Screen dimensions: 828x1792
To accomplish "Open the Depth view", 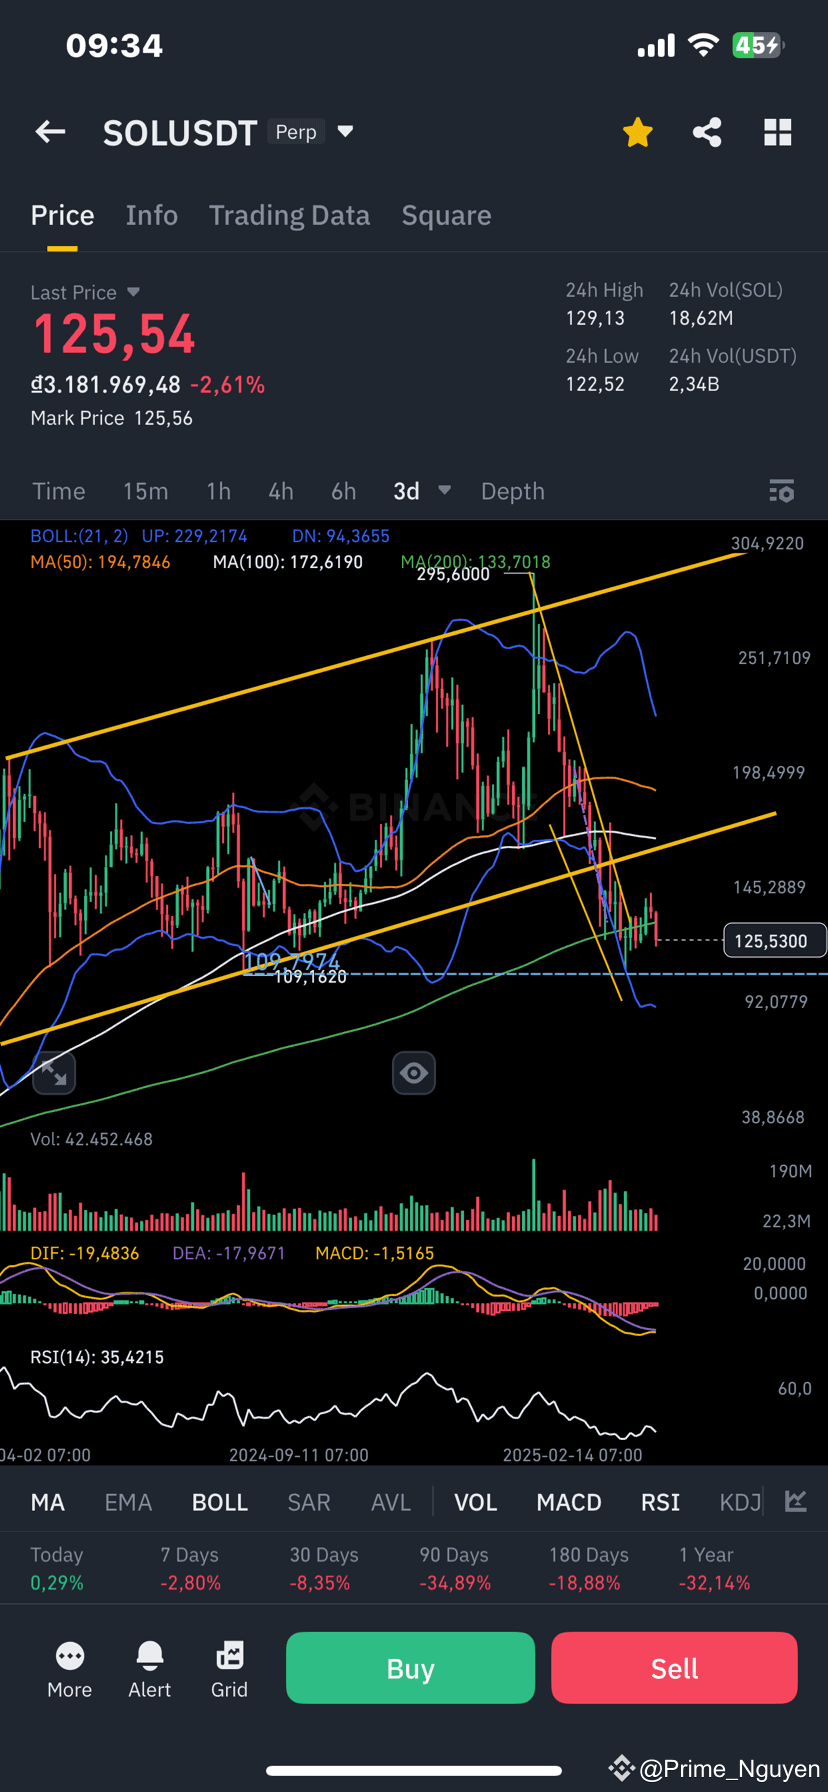I will coord(513,491).
